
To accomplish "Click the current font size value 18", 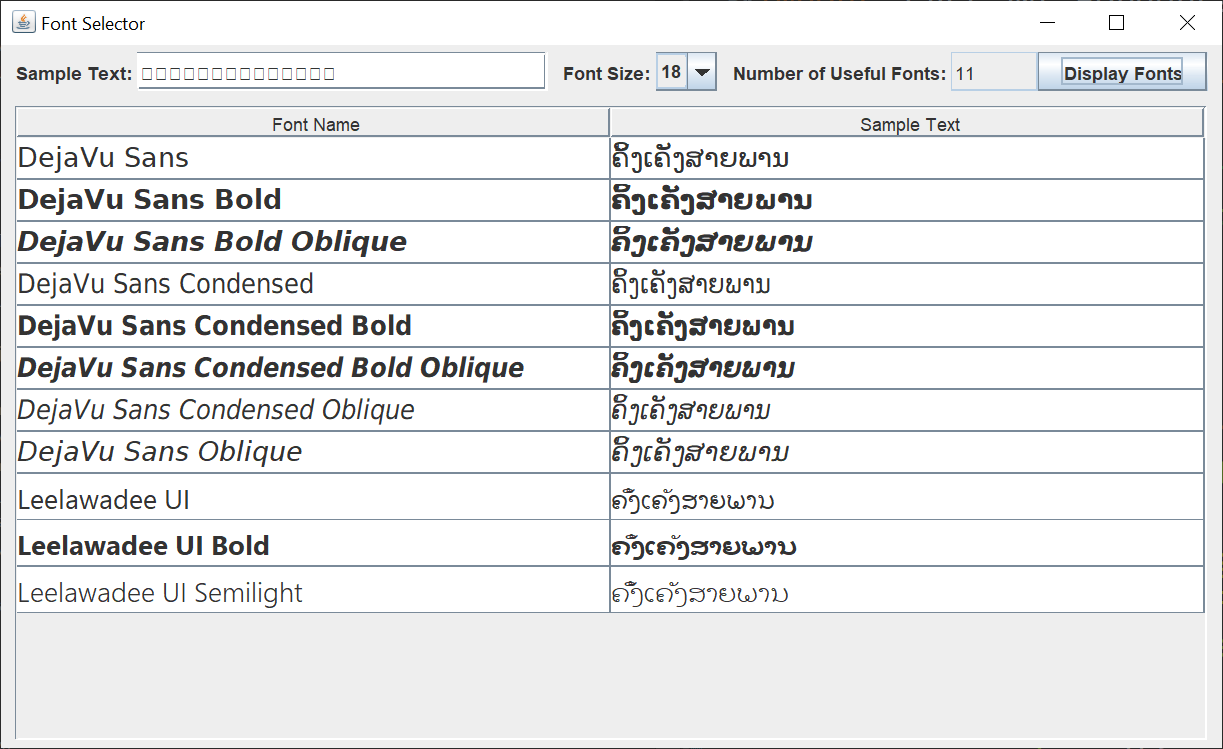I will [x=673, y=71].
